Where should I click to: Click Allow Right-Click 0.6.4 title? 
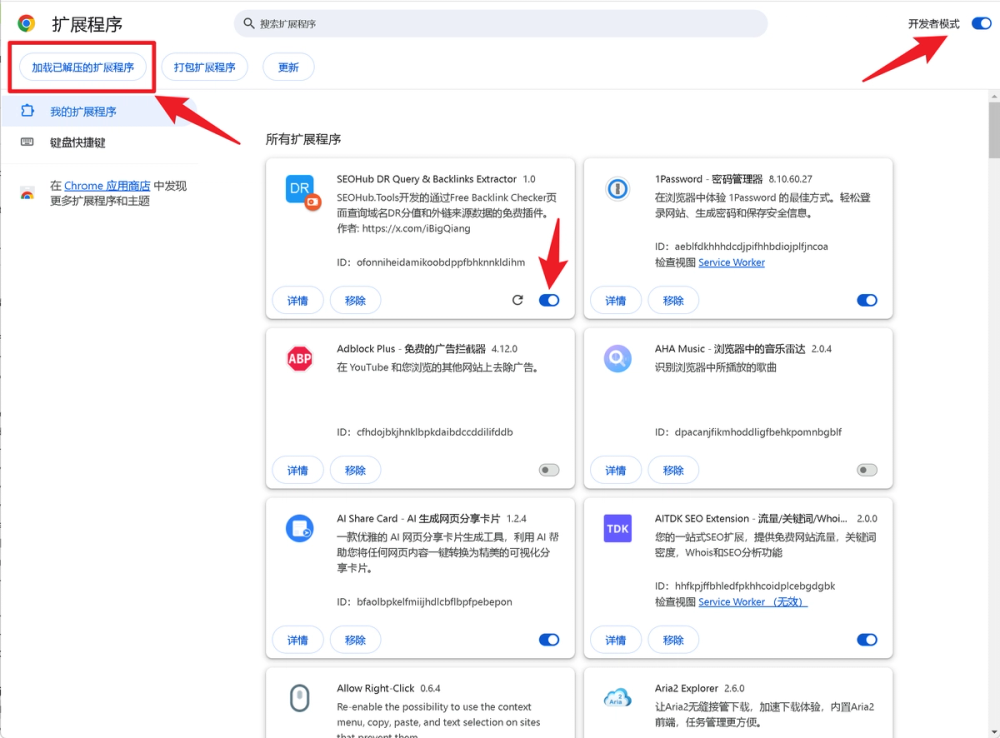point(388,688)
